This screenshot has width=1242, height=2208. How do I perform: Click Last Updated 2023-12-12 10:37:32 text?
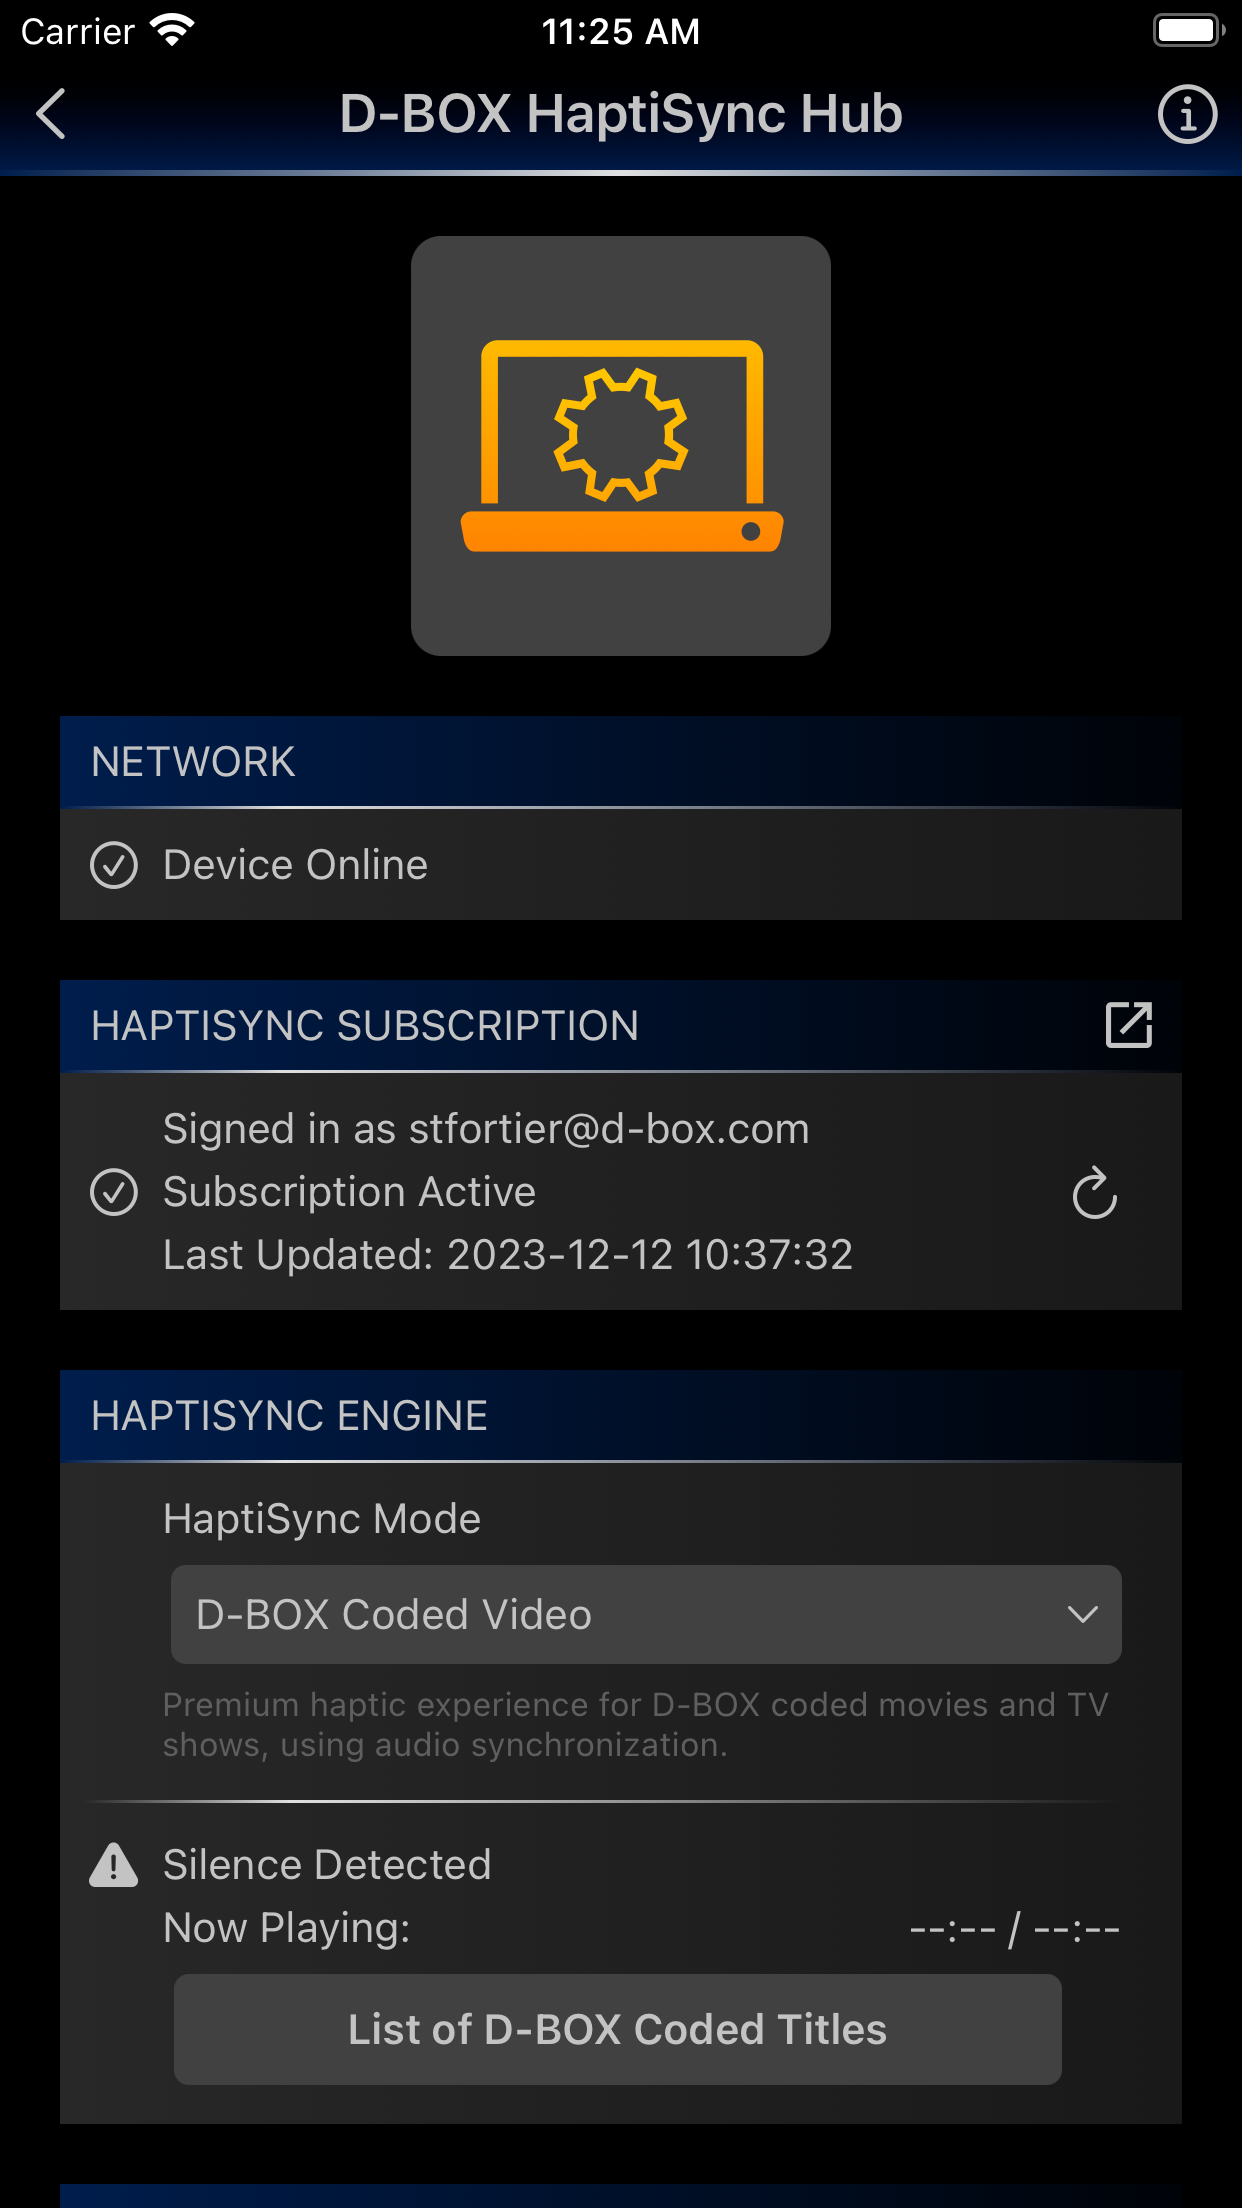point(508,1255)
